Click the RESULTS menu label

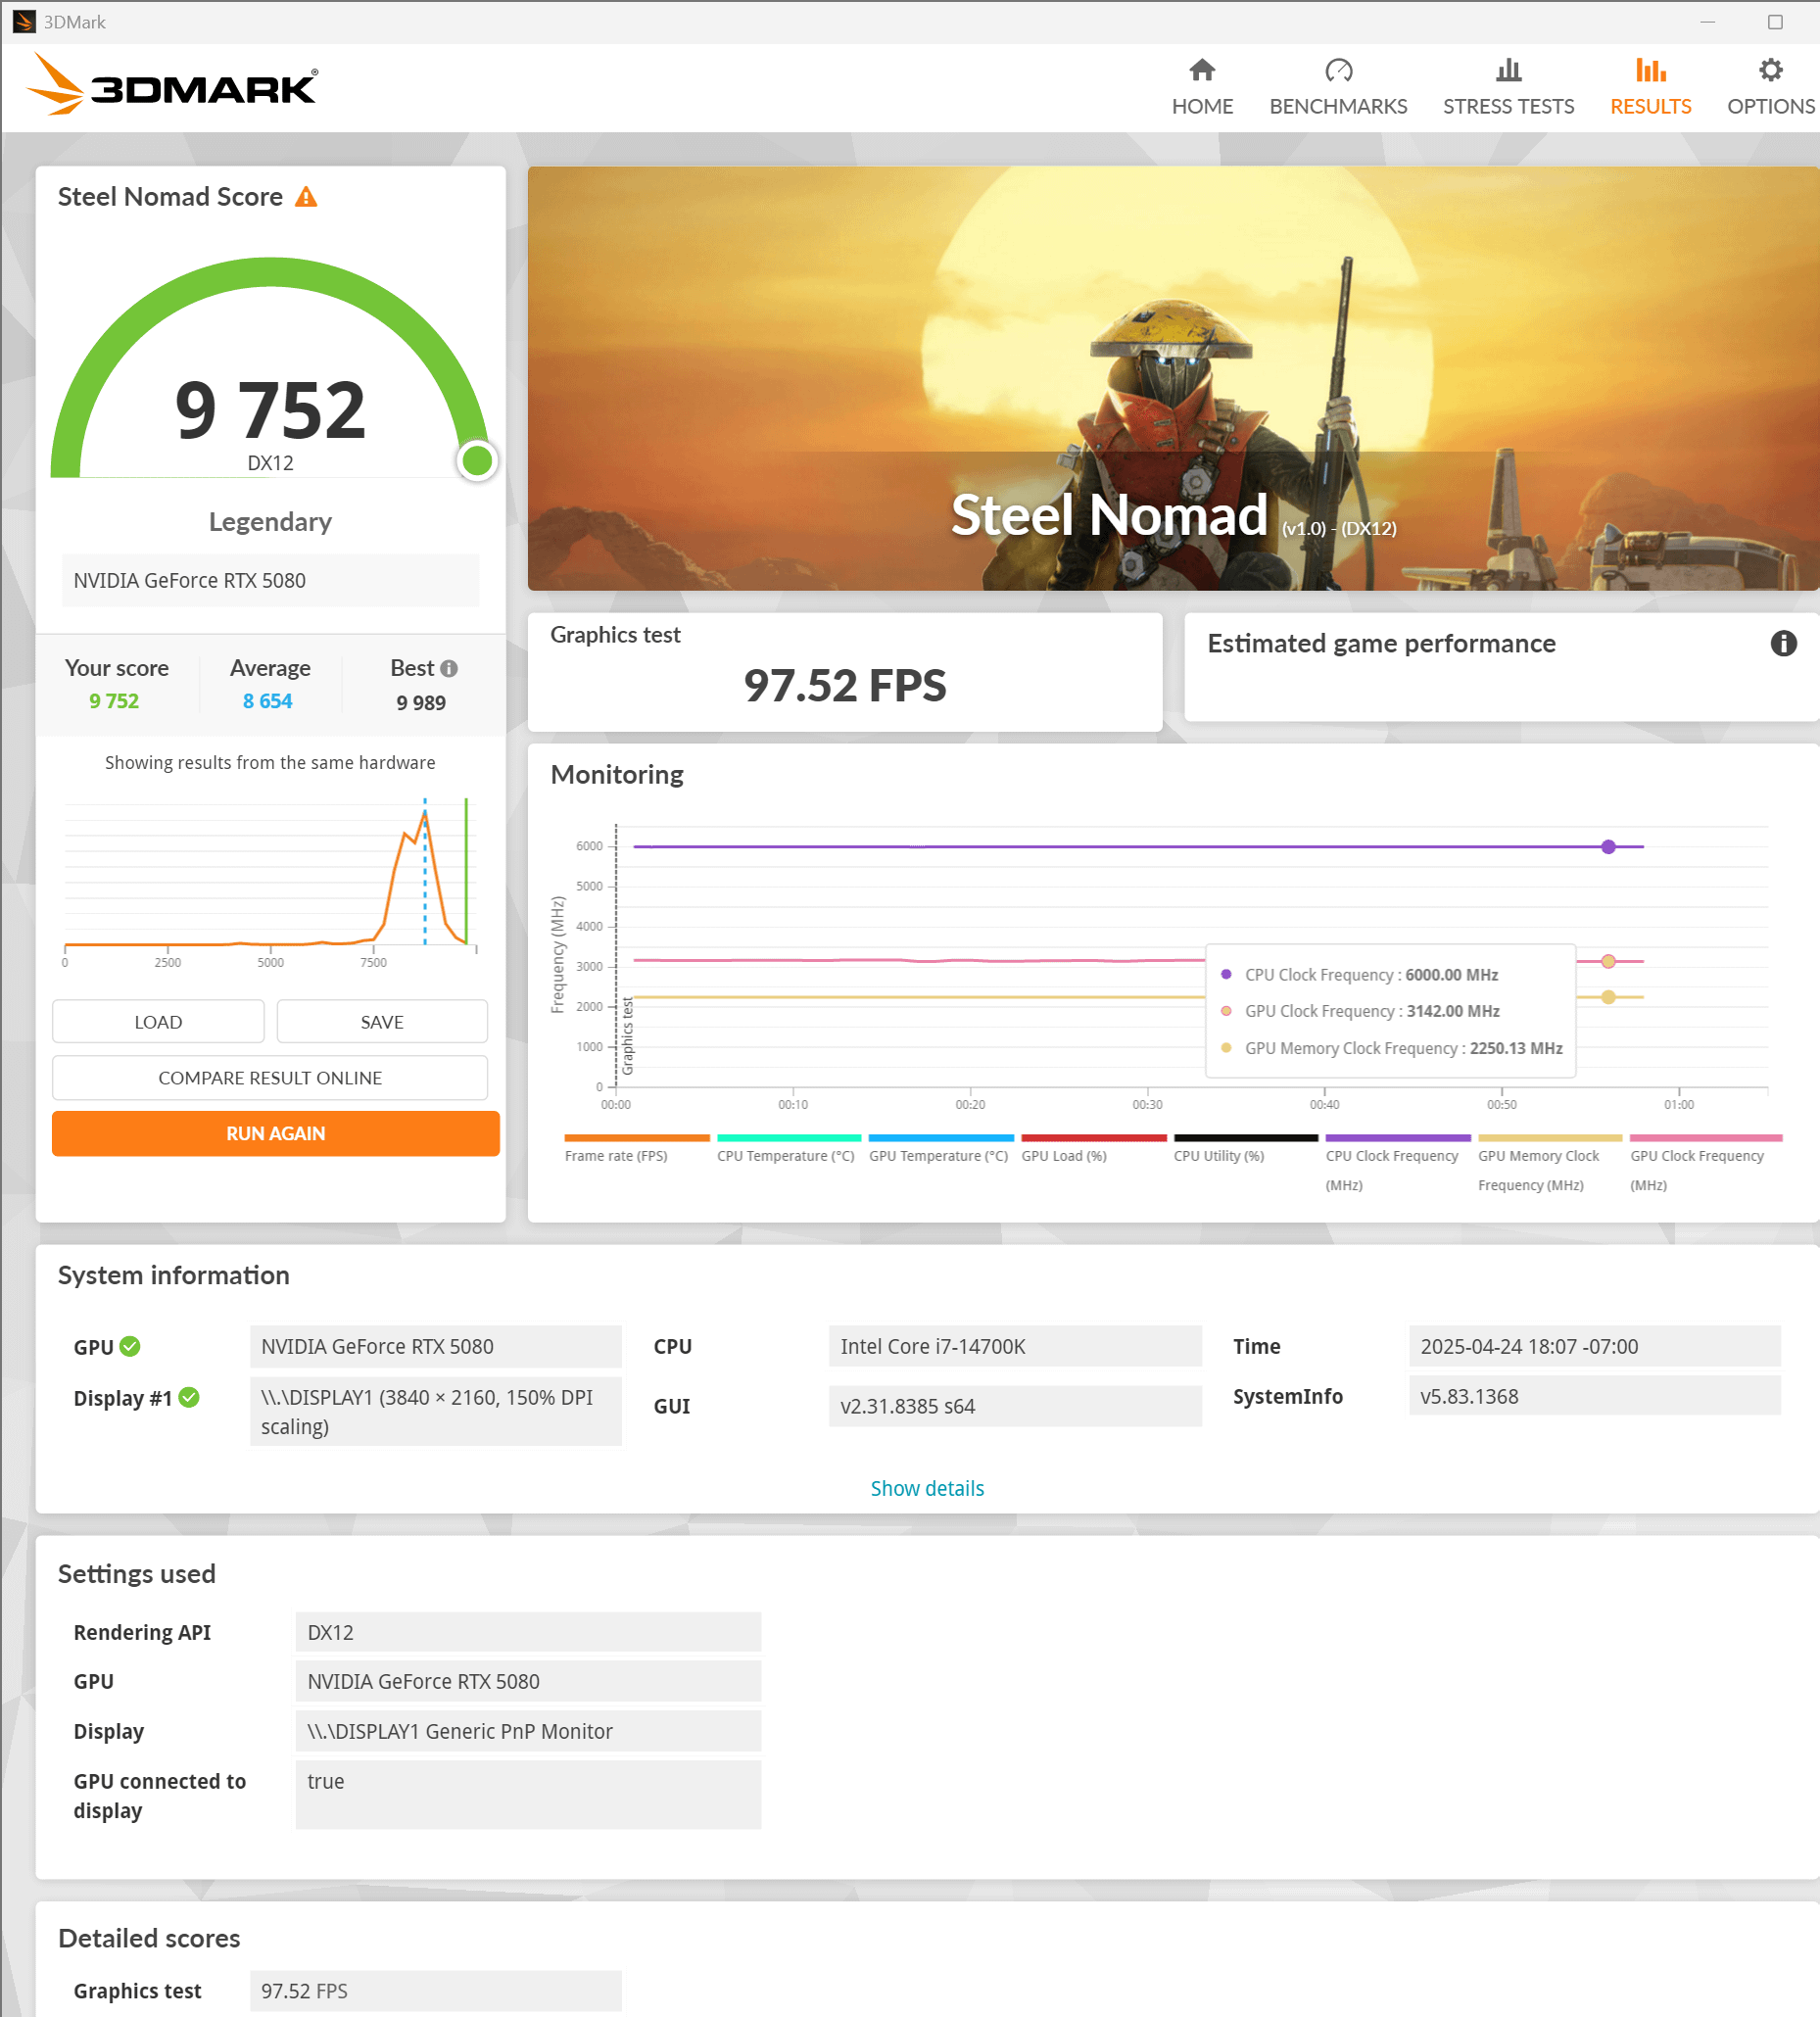pos(1650,106)
